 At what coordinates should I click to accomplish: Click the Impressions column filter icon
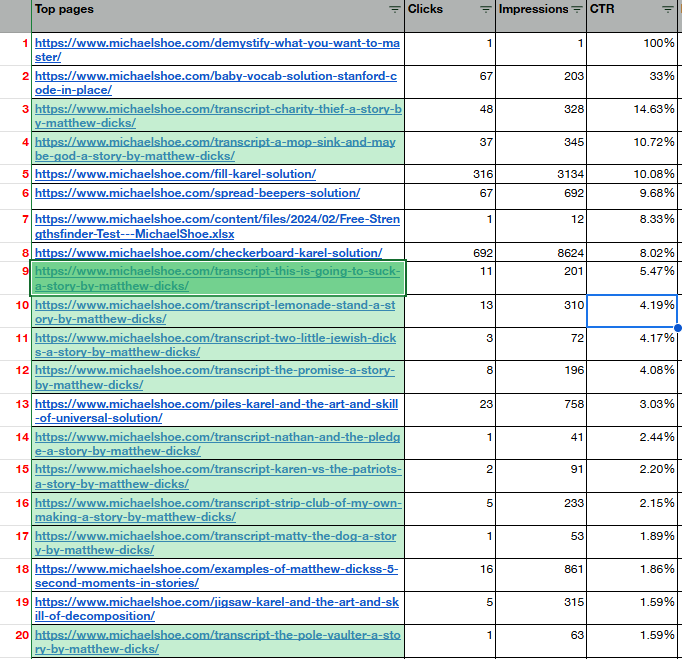(577, 9)
